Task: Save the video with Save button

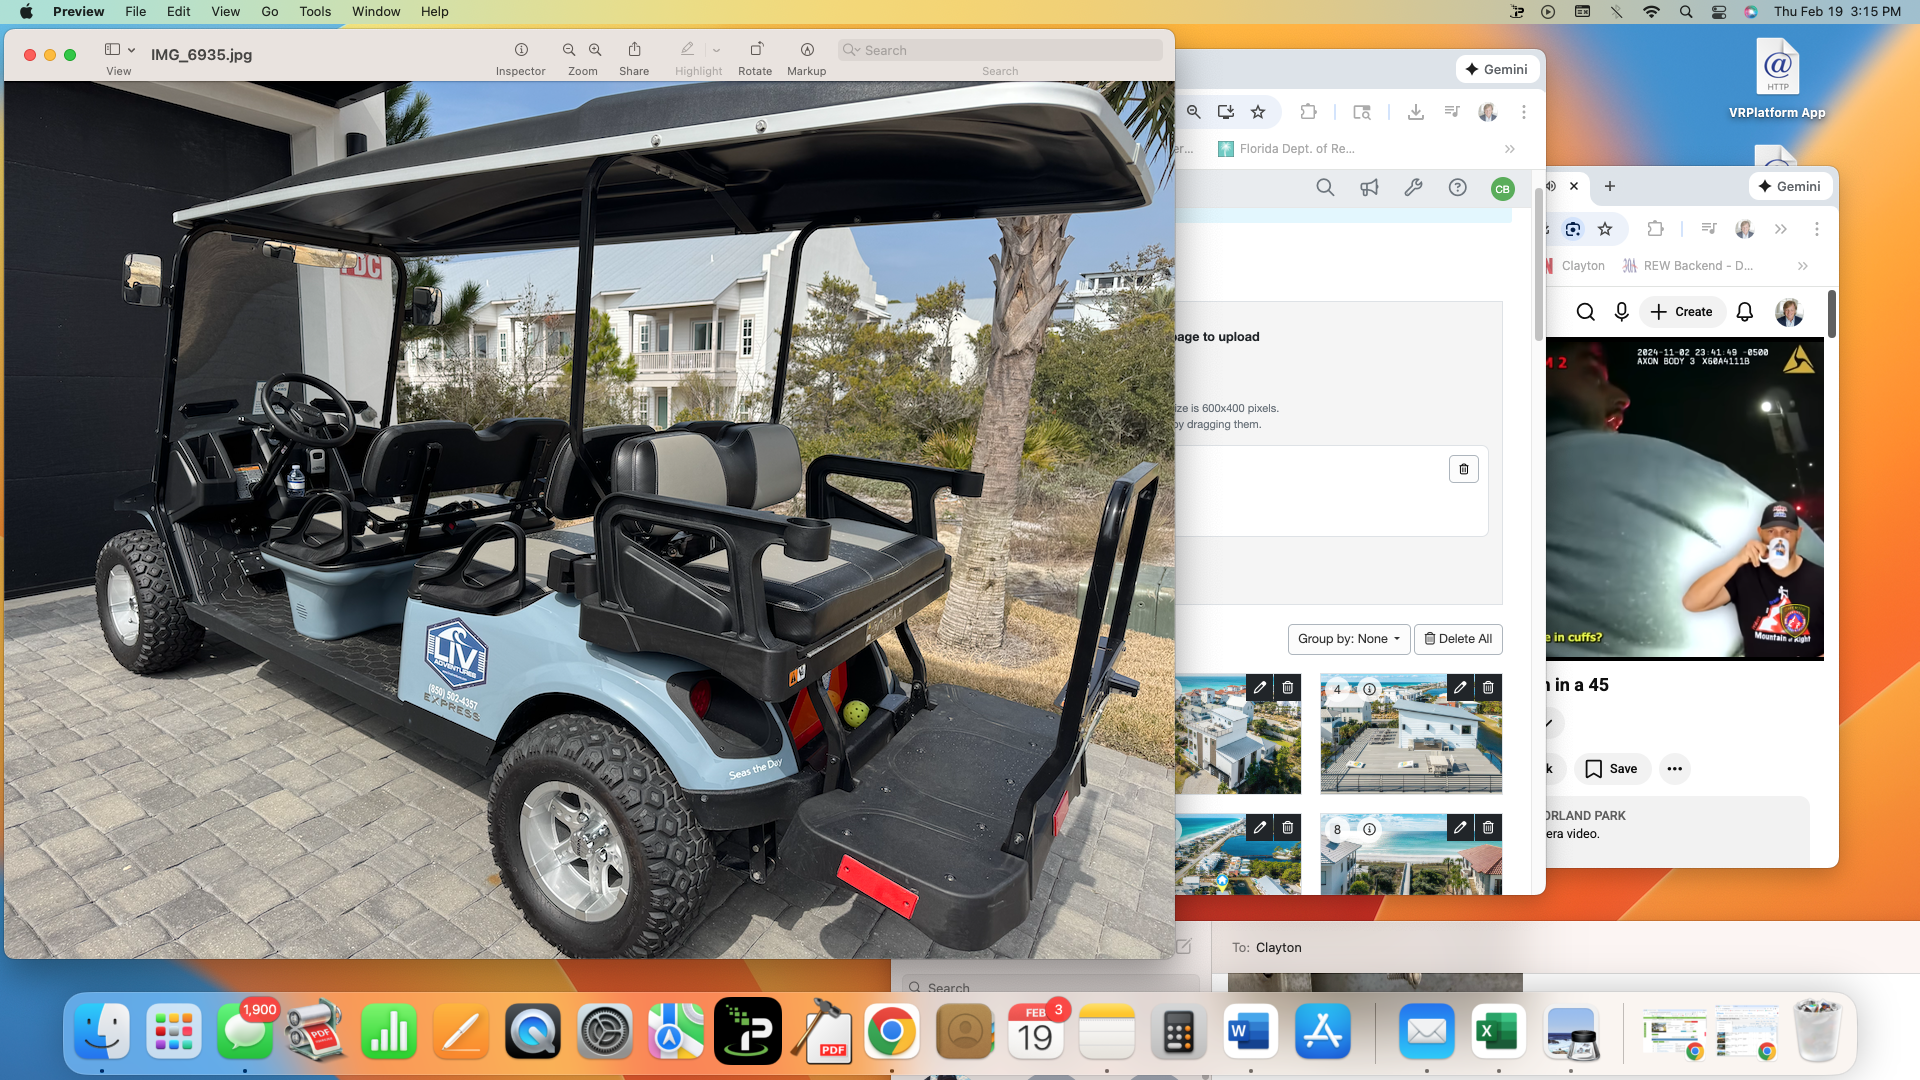Action: pos(1612,768)
